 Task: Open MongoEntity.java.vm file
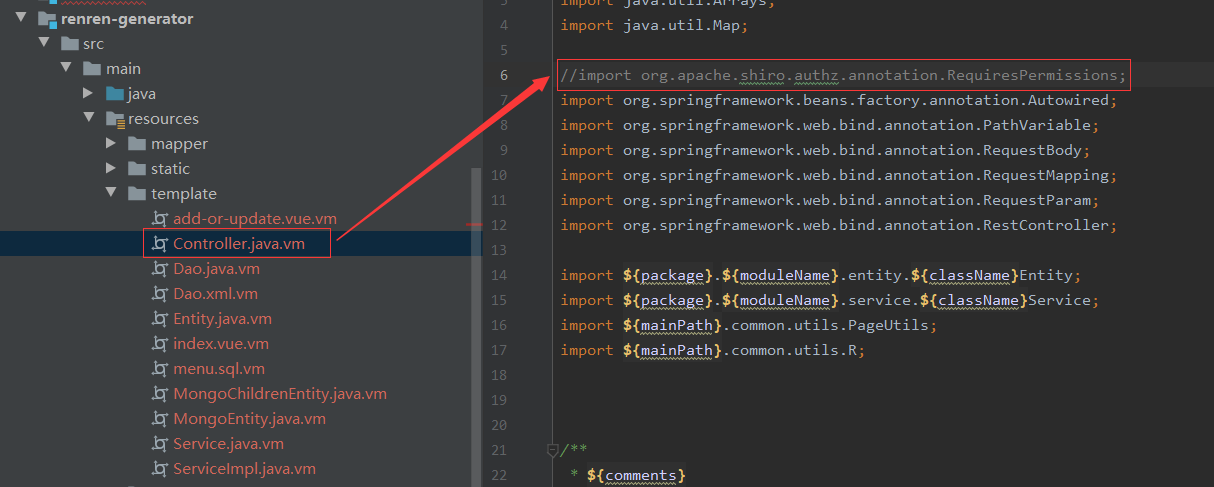tap(249, 419)
